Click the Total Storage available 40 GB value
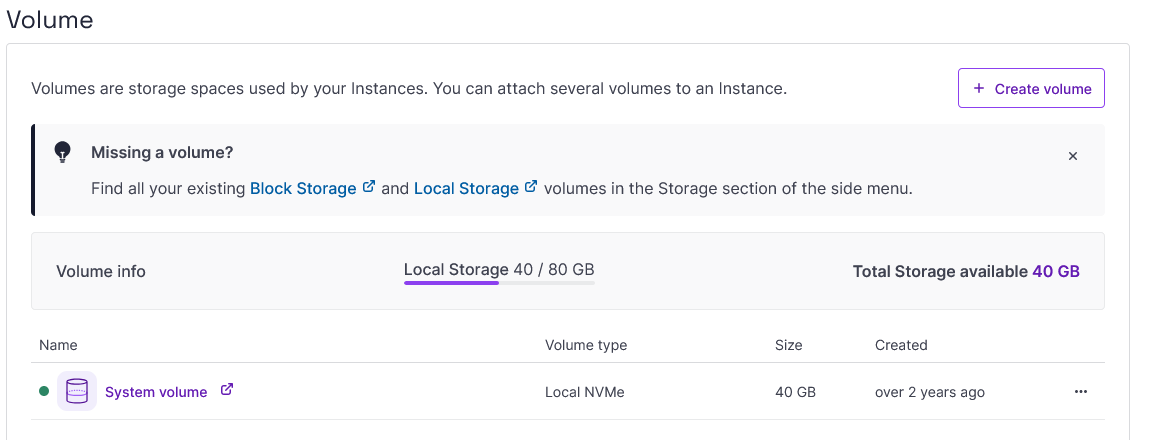 click(x=1055, y=271)
